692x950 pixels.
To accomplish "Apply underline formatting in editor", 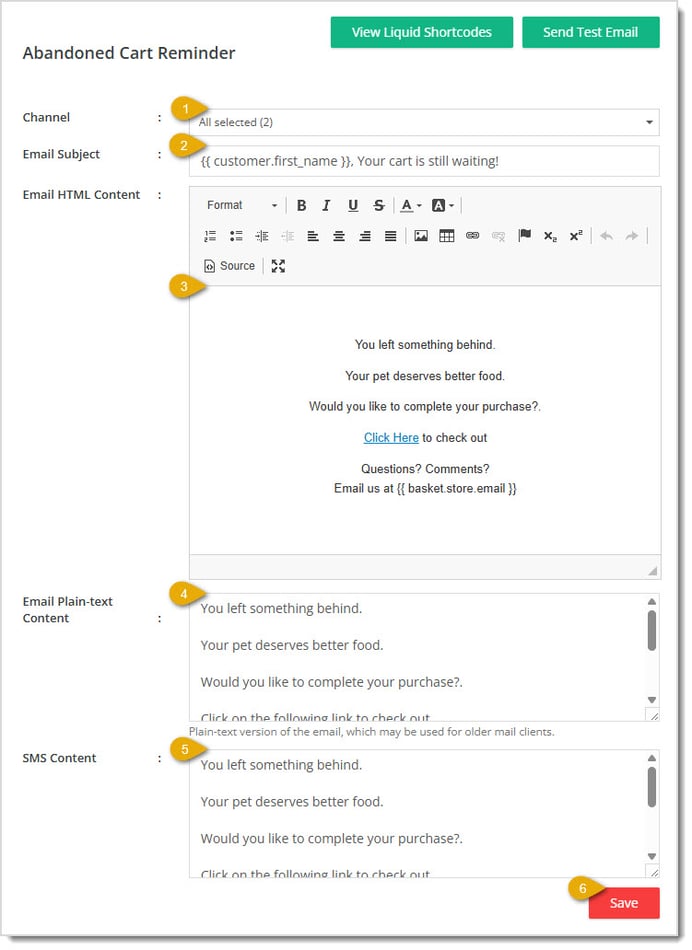I will pyautogui.click(x=353, y=206).
